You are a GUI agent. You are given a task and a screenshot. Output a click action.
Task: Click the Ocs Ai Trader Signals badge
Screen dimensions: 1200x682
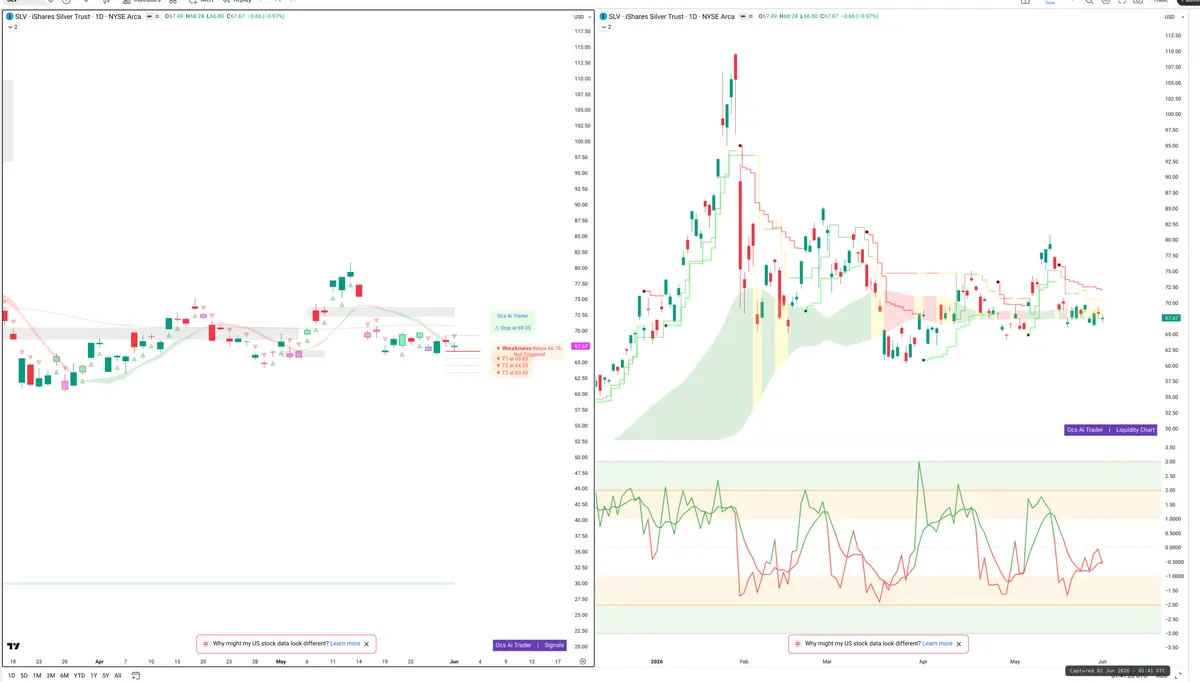click(530, 645)
